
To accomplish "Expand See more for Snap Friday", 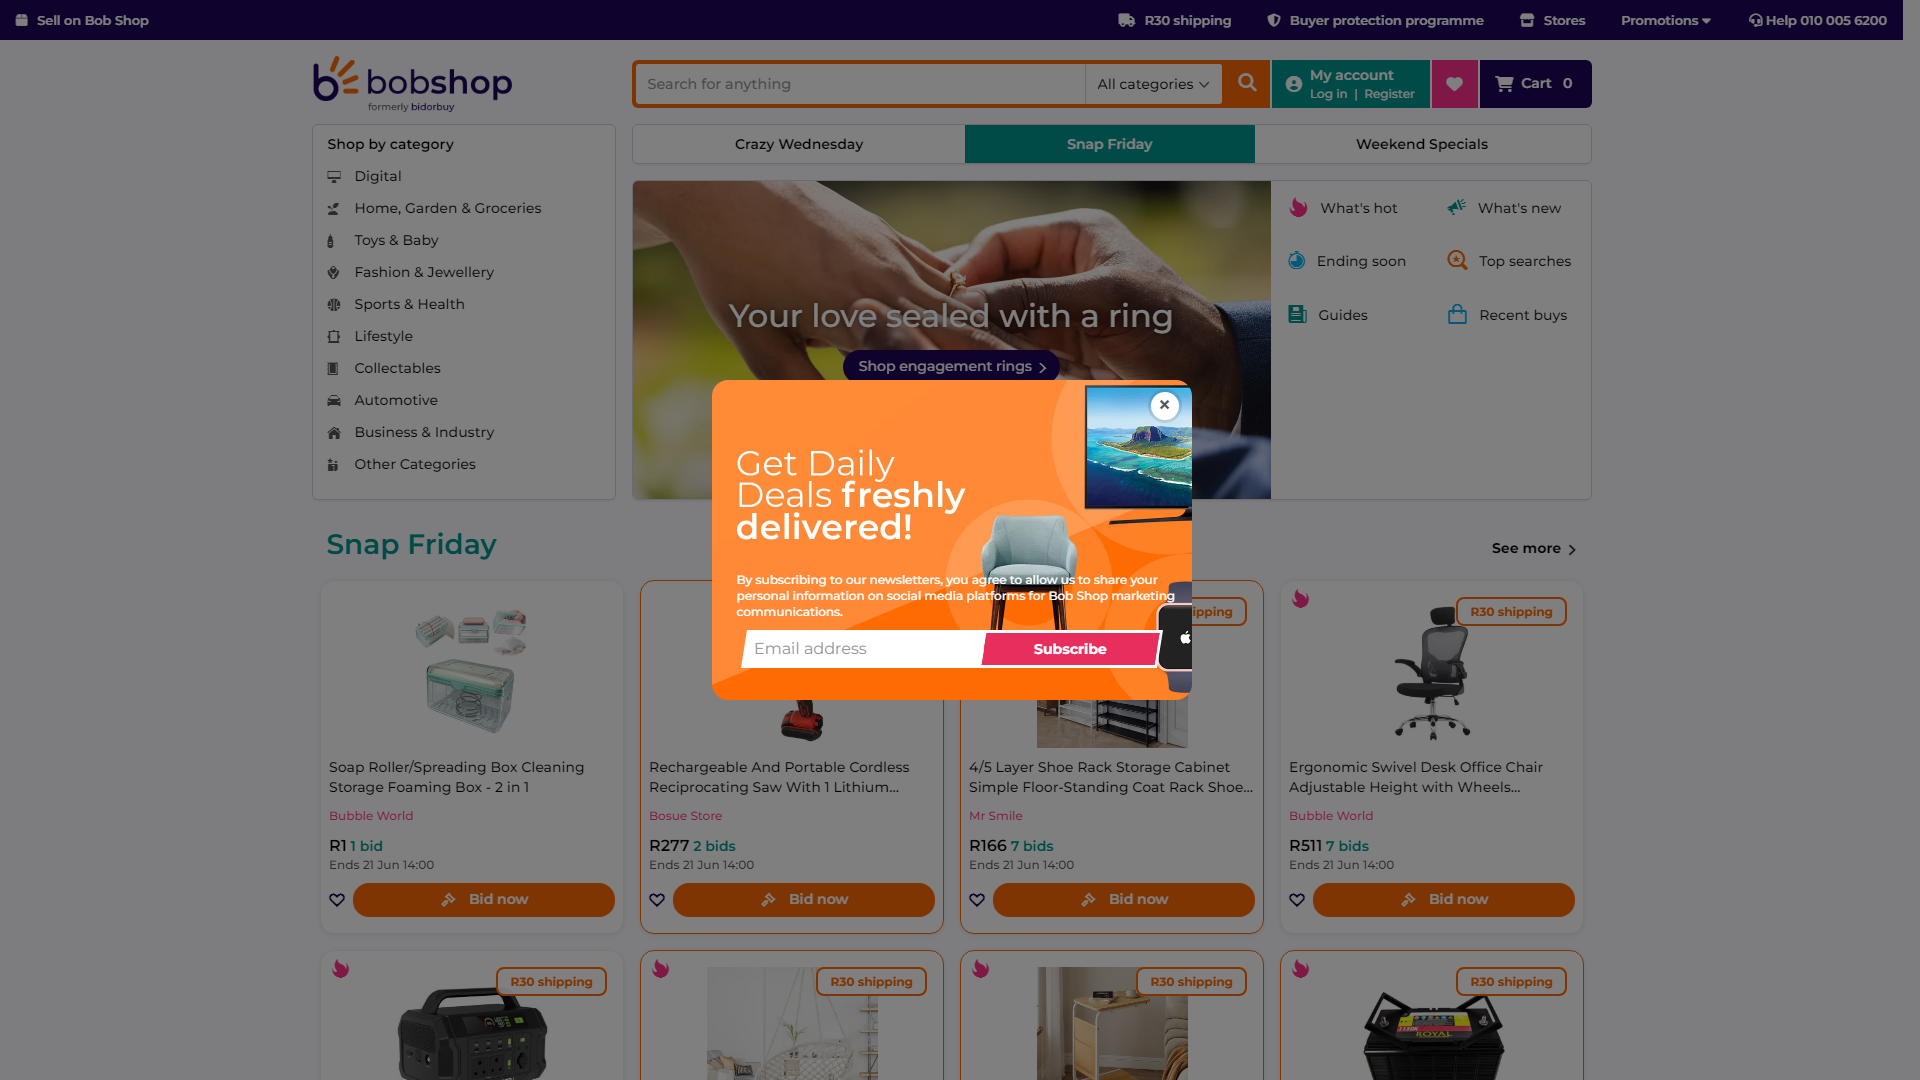I will [x=1534, y=549].
